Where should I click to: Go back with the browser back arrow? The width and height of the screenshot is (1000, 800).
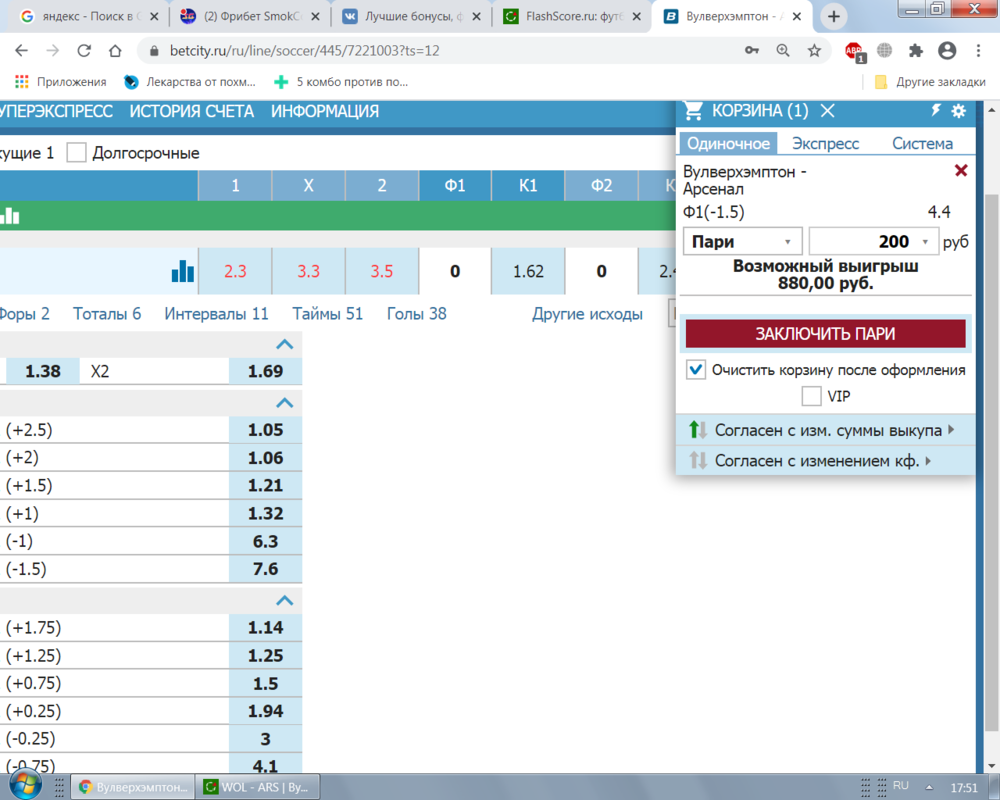coord(21,50)
